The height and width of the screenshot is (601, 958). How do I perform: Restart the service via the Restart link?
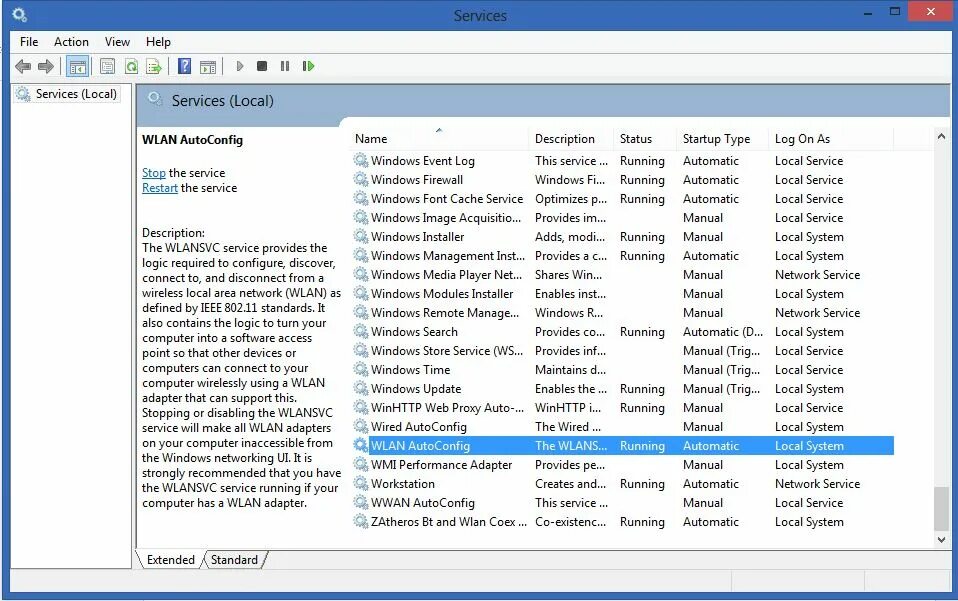click(x=159, y=187)
